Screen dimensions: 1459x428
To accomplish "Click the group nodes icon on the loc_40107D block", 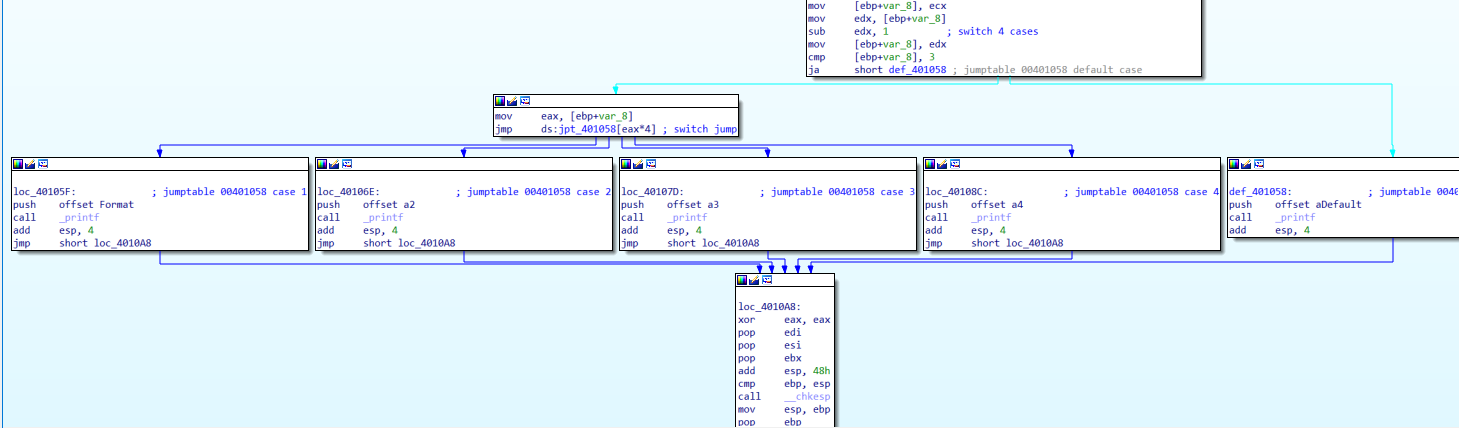I will pyautogui.click(x=651, y=163).
